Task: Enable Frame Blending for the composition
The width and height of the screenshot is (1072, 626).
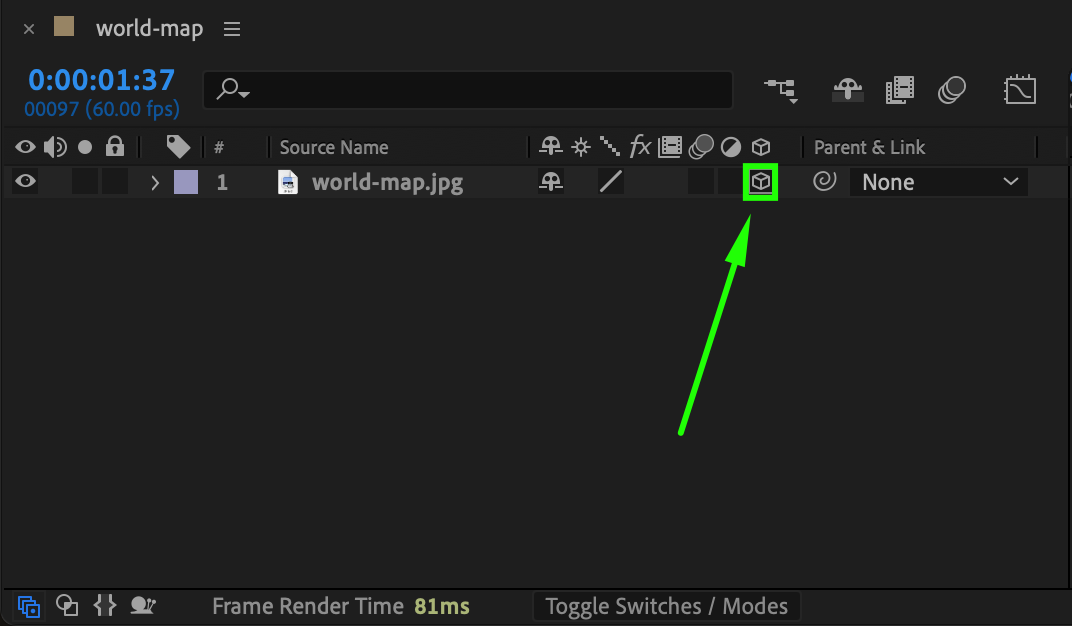Action: click(900, 90)
